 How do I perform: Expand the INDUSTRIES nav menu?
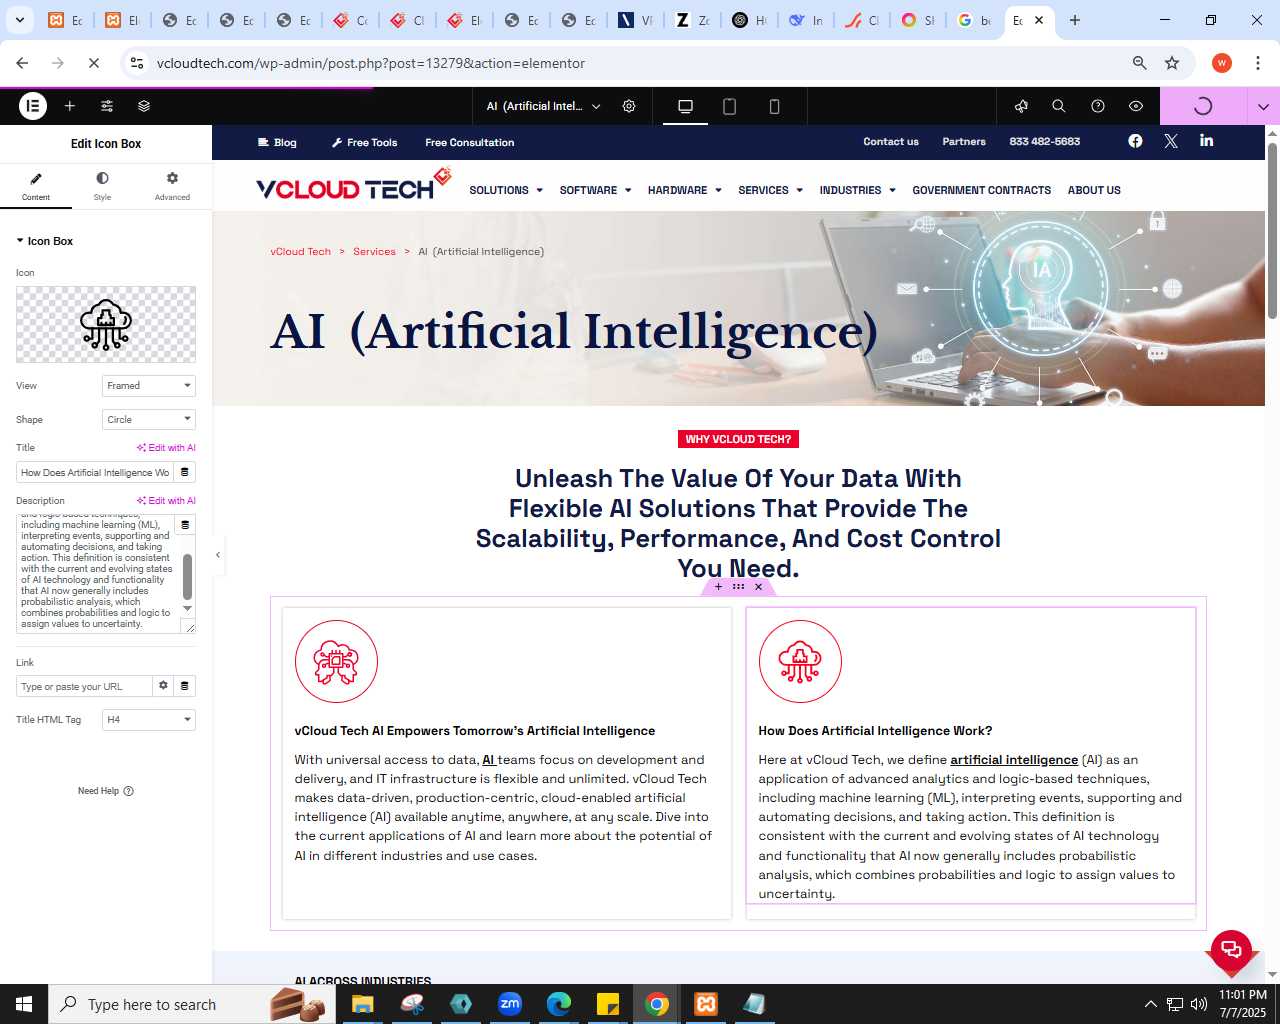858,190
